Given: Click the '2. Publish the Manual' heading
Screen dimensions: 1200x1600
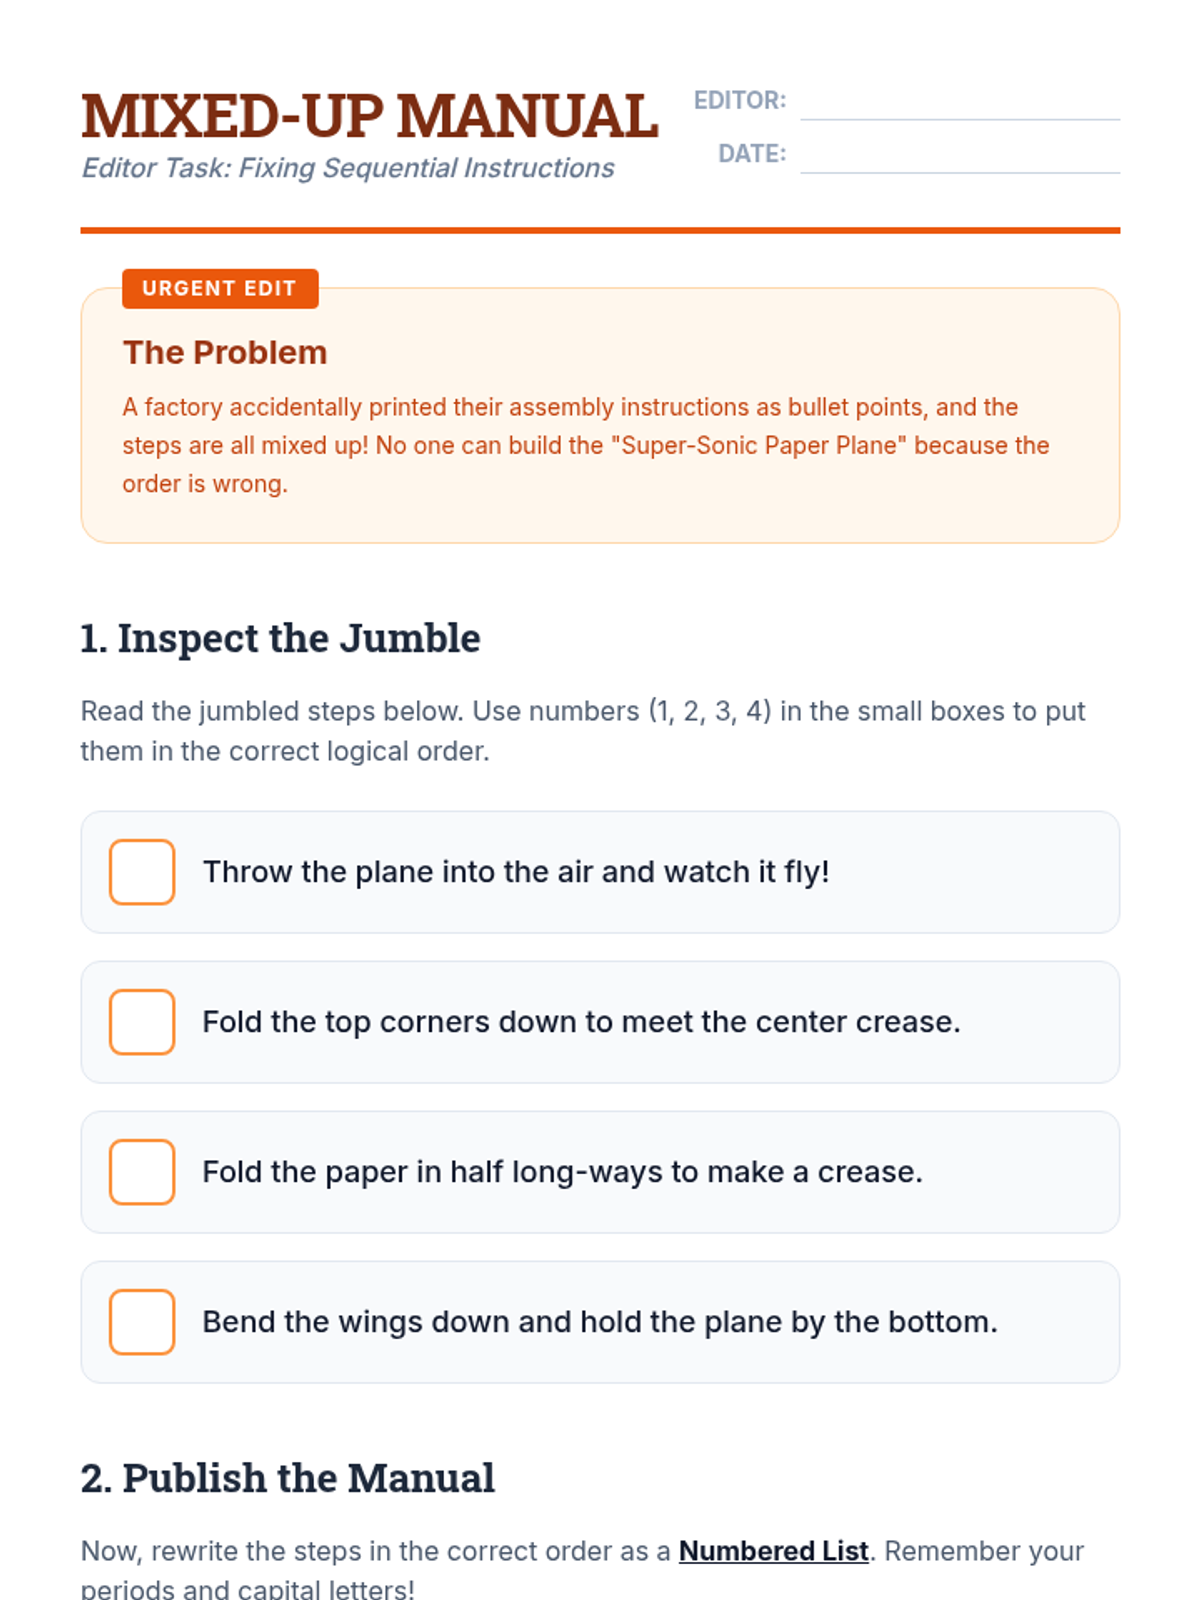Looking at the screenshot, I should 288,1478.
